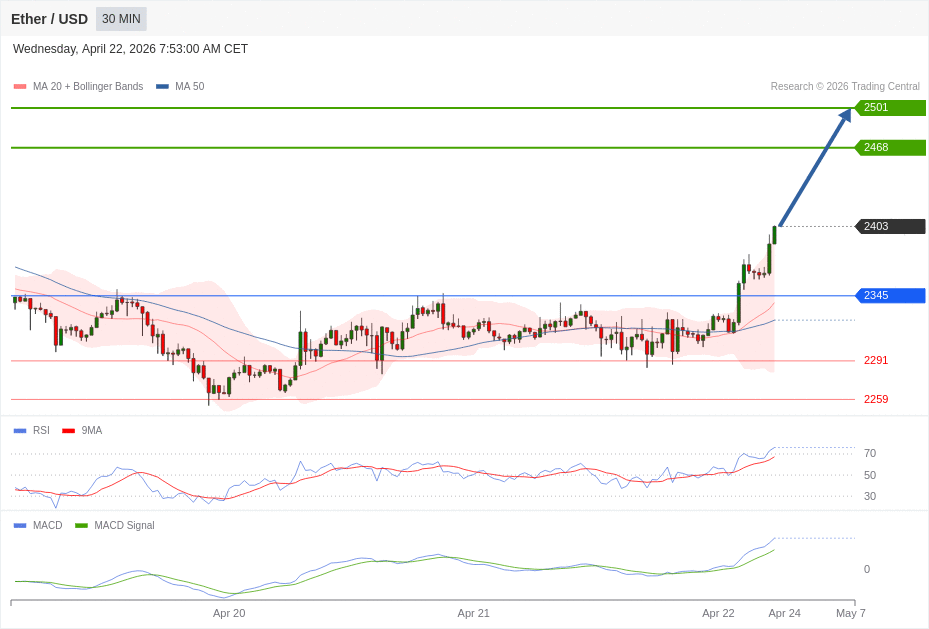Toggle the MACD Signal legend entry
Viewport: 929px width, 629px height.
point(124,526)
